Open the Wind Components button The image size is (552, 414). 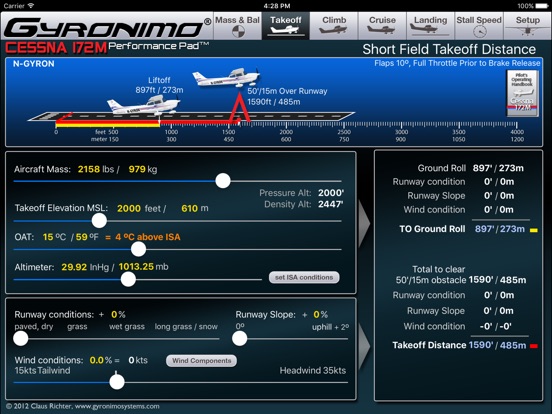[x=201, y=360]
